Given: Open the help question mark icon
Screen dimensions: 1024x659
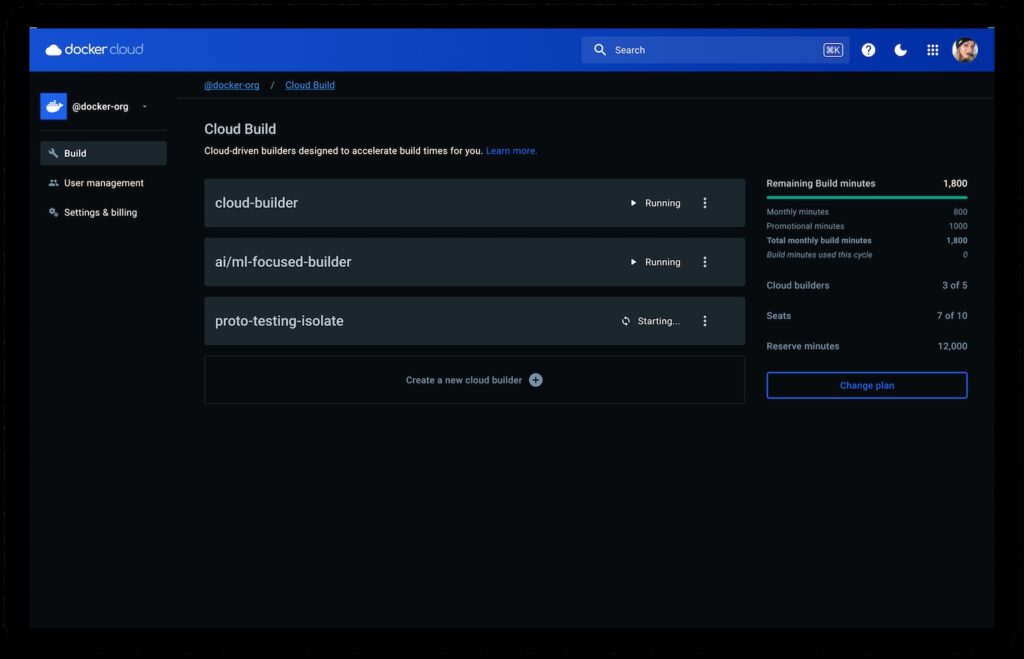Looking at the screenshot, I should 868,50.
